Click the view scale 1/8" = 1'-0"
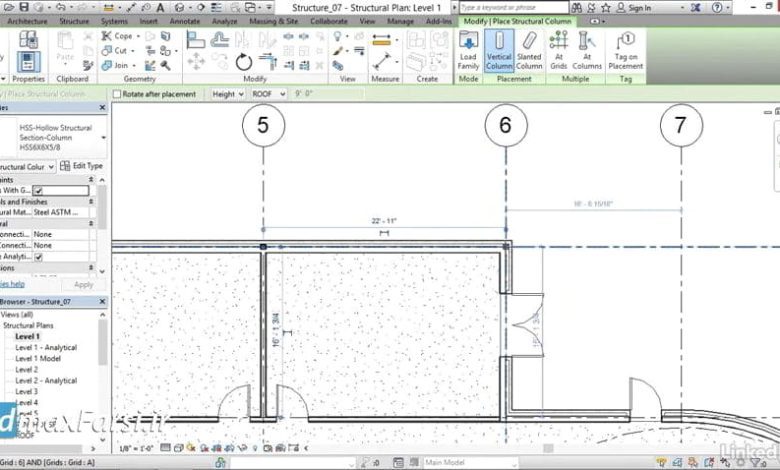This screenshot has height=470, width=780. 136,448
